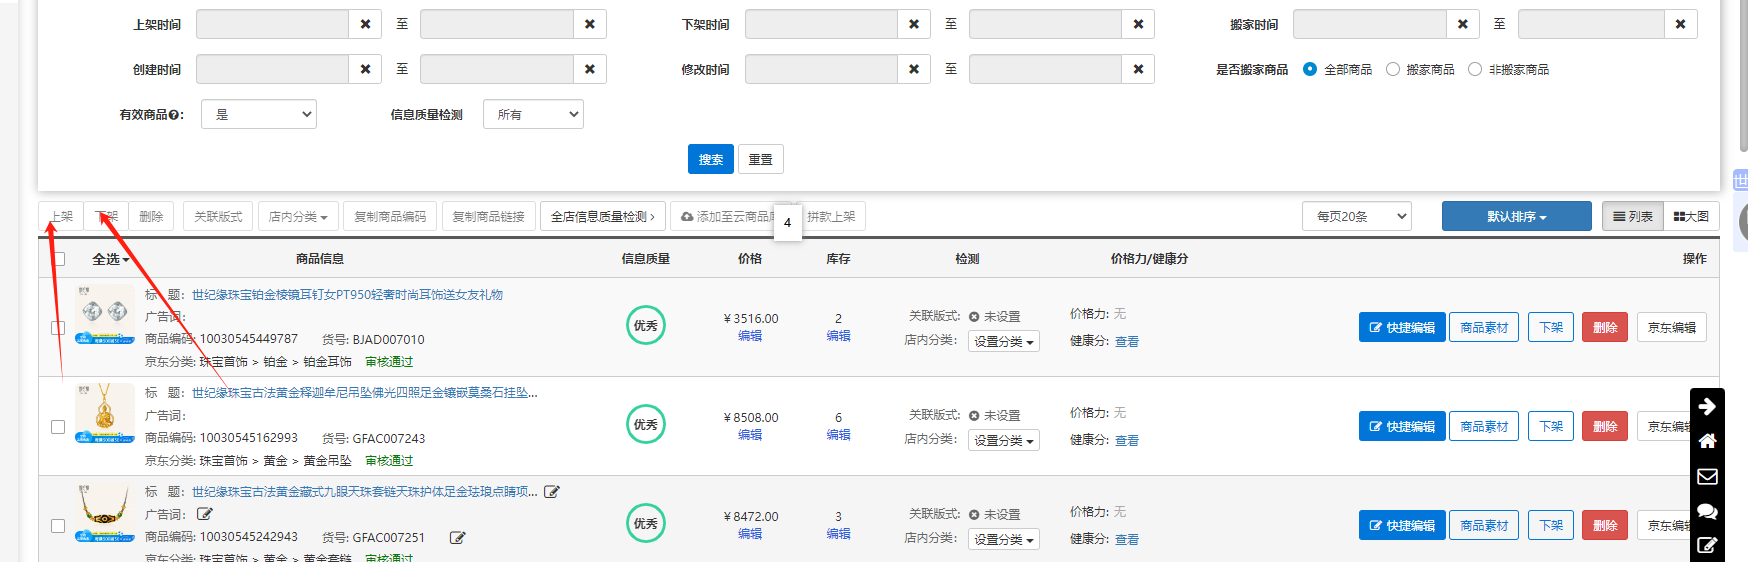Click red 删除 button for first product
The width and height of the screenshot is (1748, 562).
coord(1604,327)
